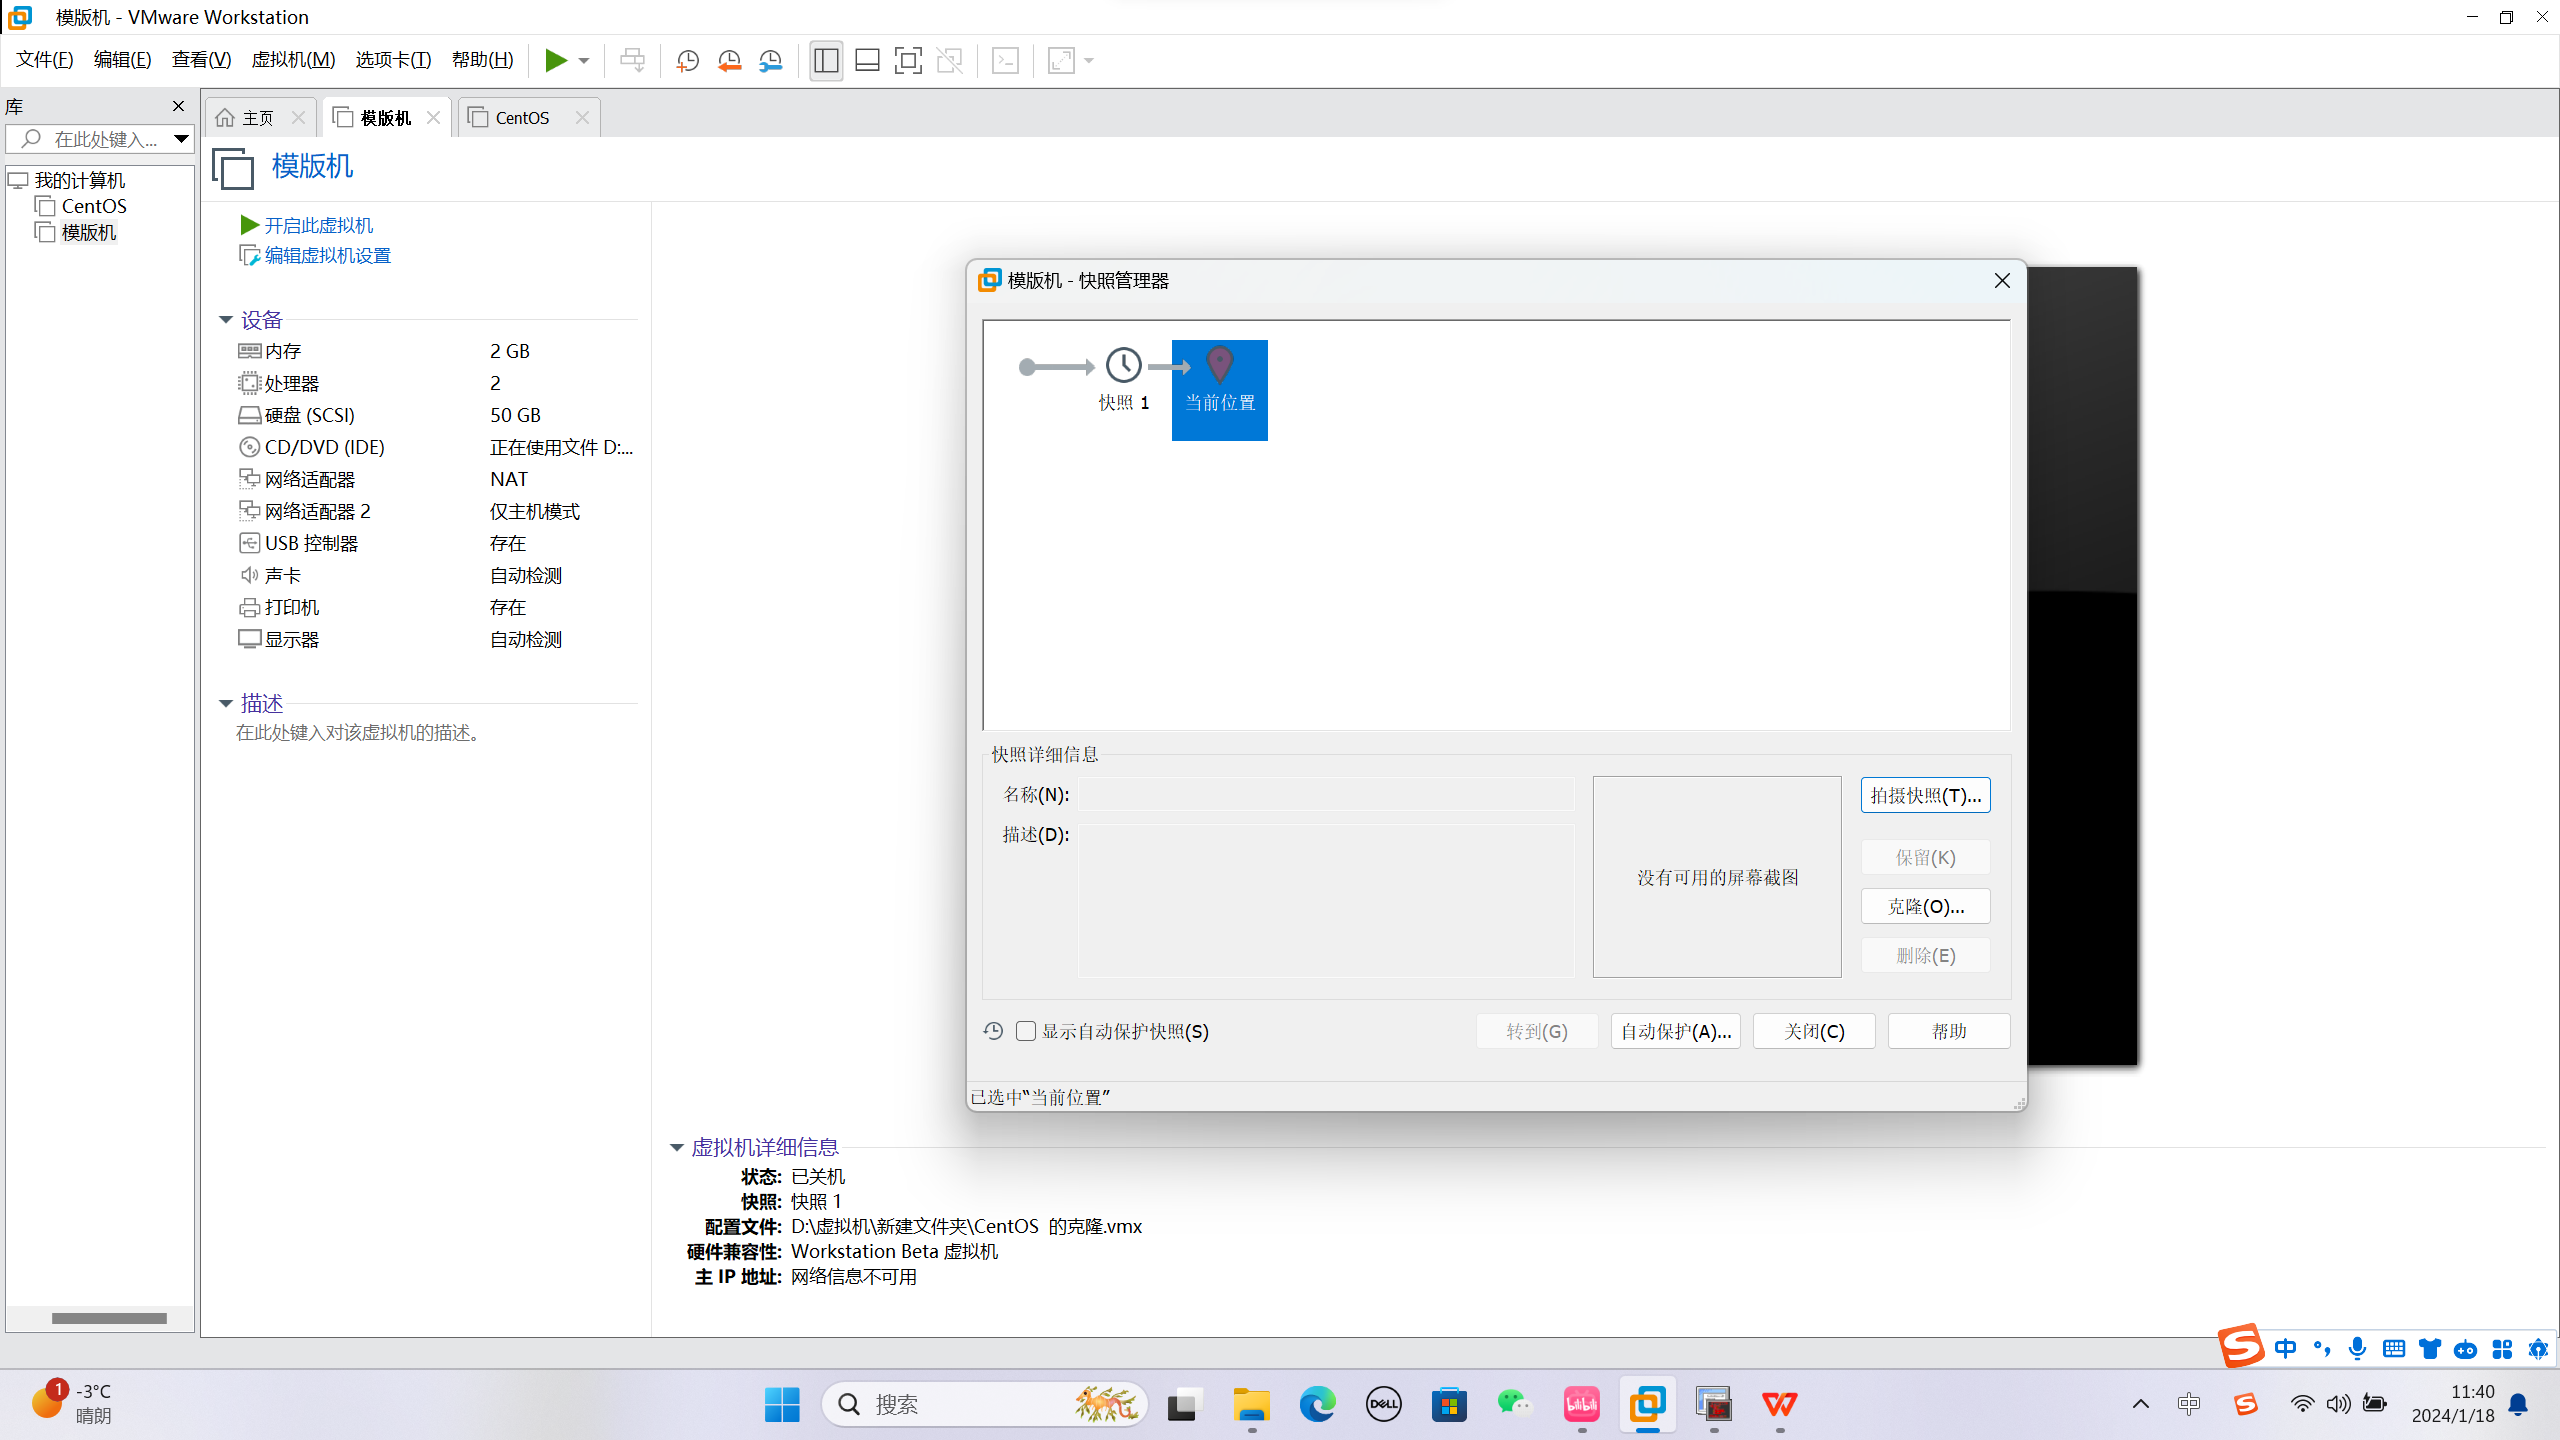Click unity mode toolbar icon
Image resolution: width=2560 pixels, height=1440 pixels.
click(x=949, y=61)
